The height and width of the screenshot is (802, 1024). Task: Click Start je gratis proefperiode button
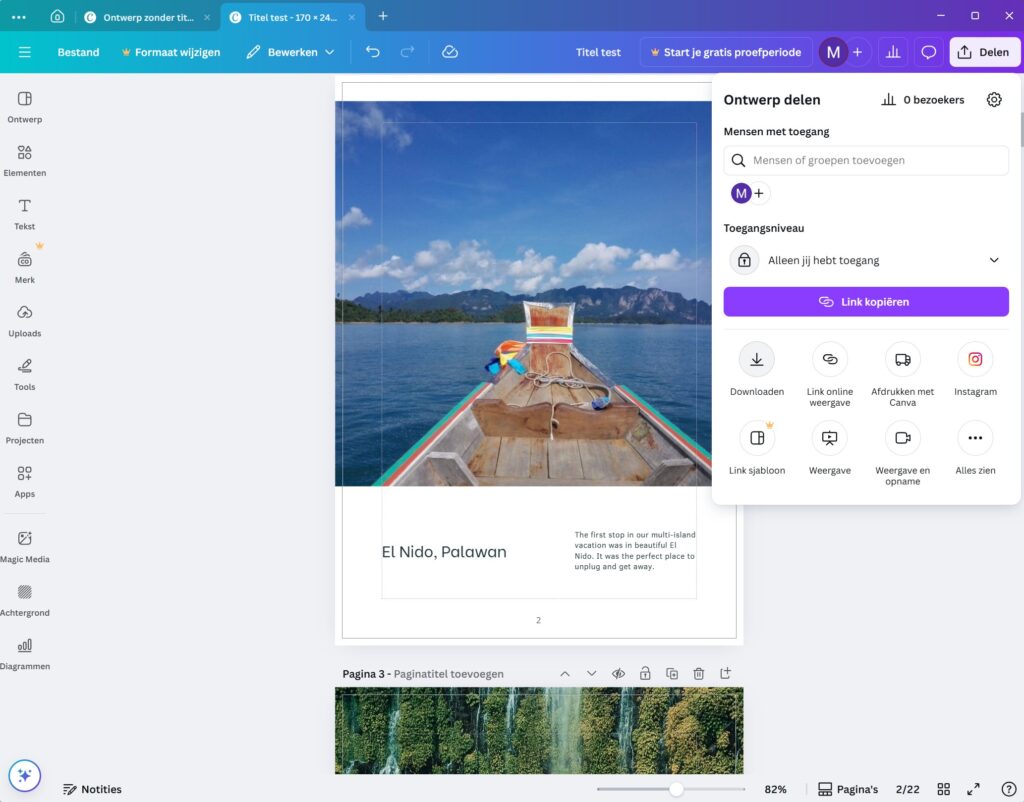(725, 52)
